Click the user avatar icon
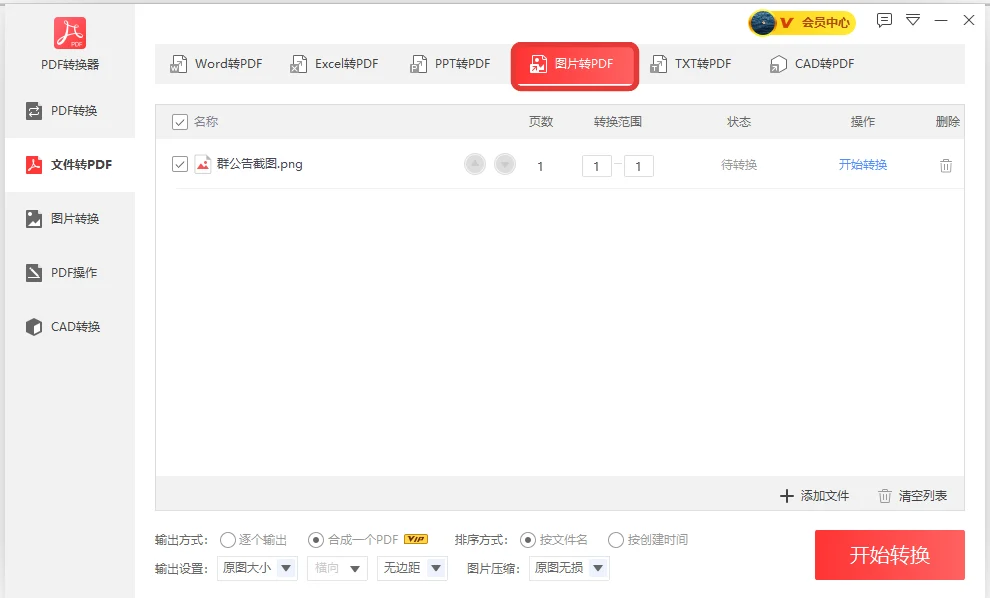The height and width of the screenshot is (598, 990). [x=763, y=23]
